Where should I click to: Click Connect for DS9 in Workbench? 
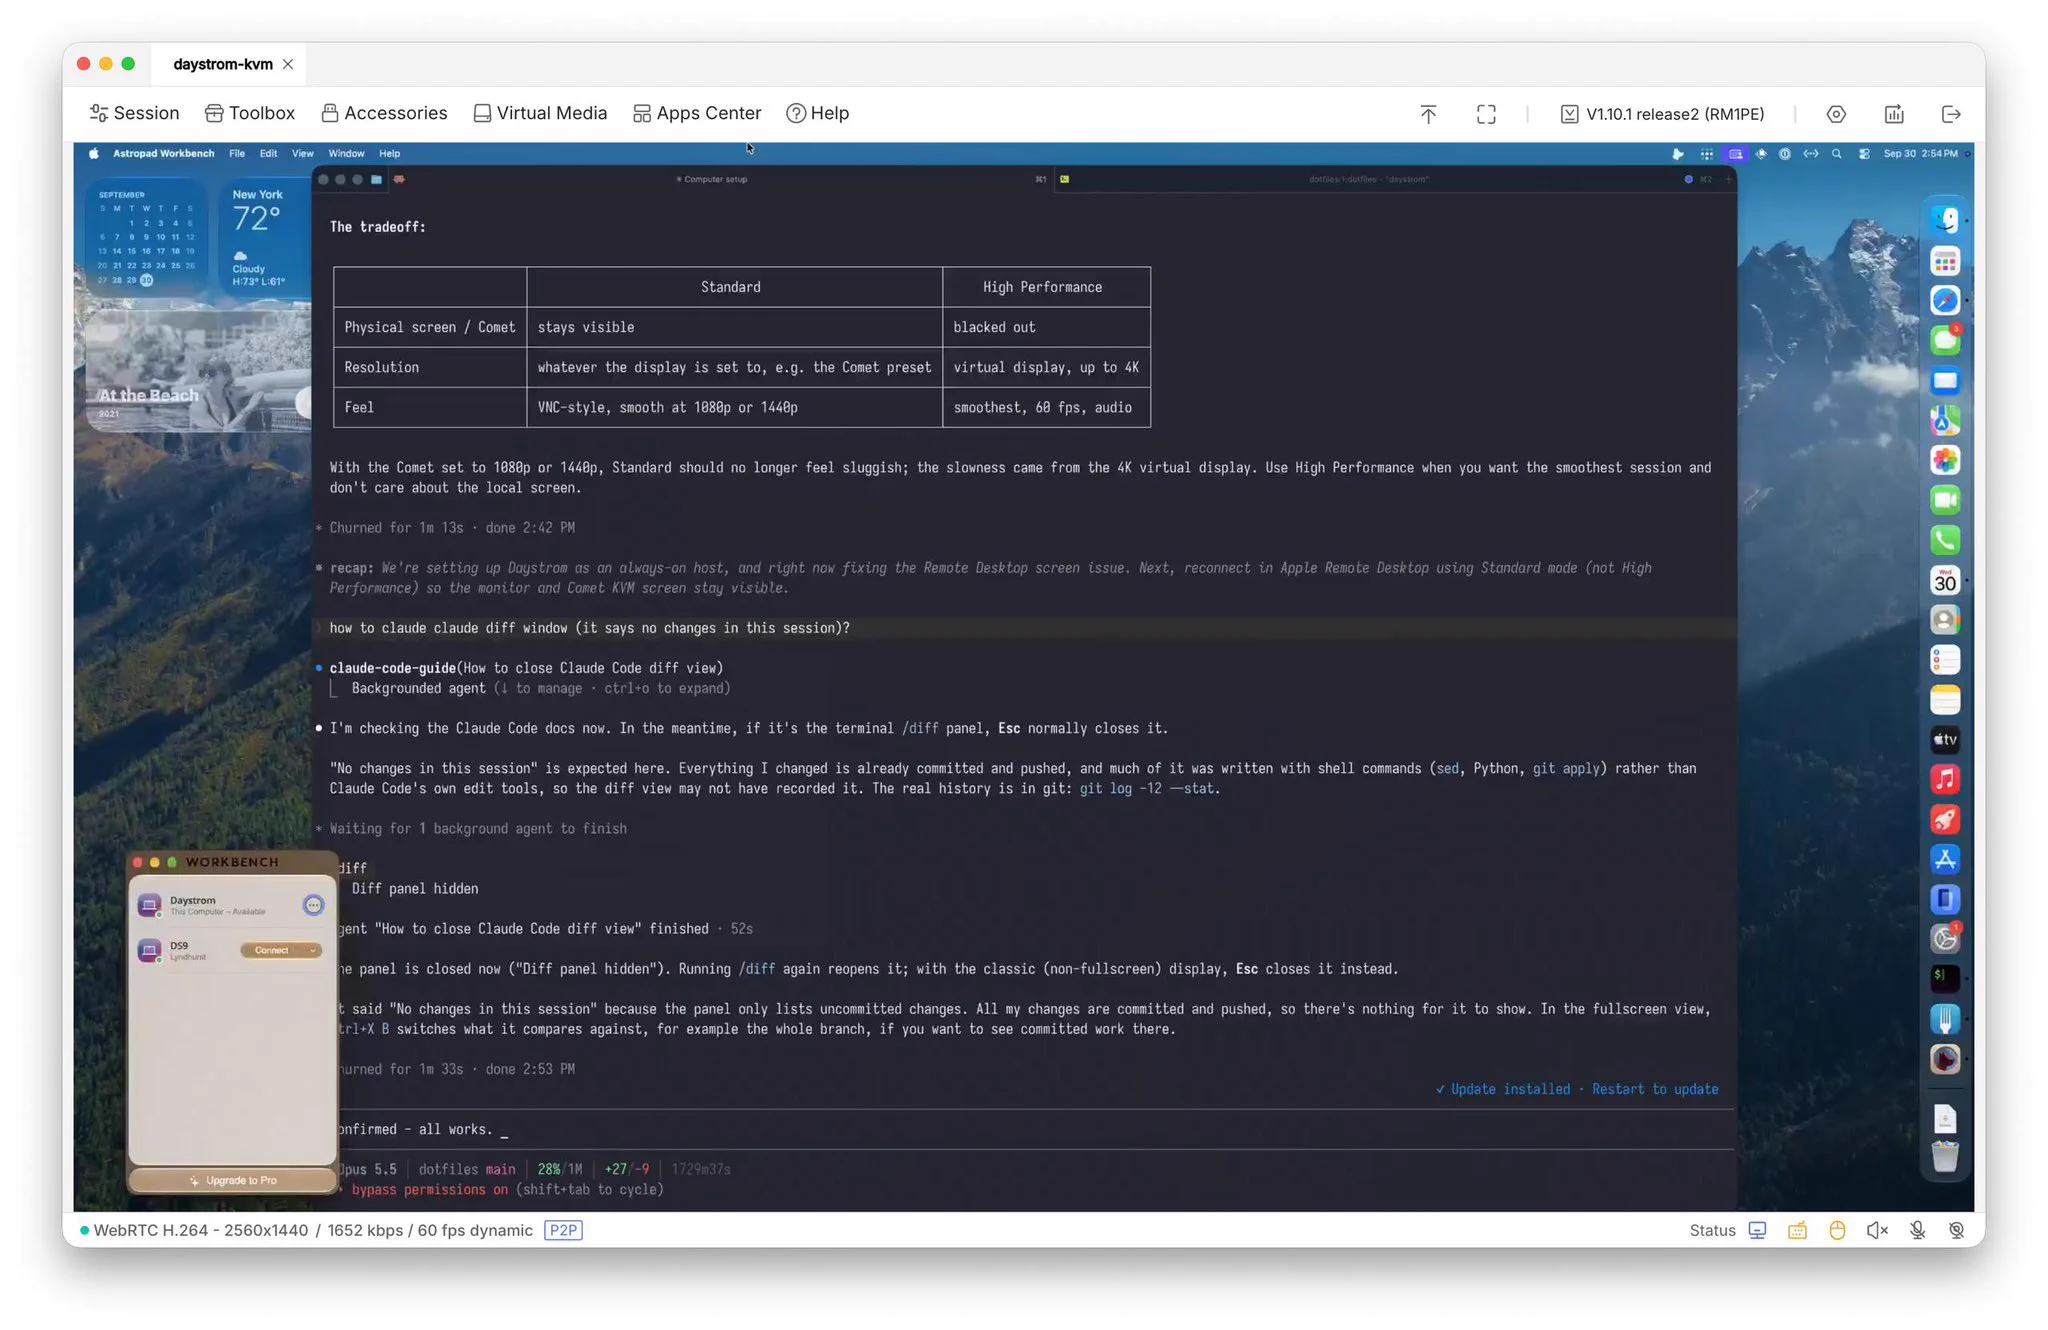click(272, 950)
